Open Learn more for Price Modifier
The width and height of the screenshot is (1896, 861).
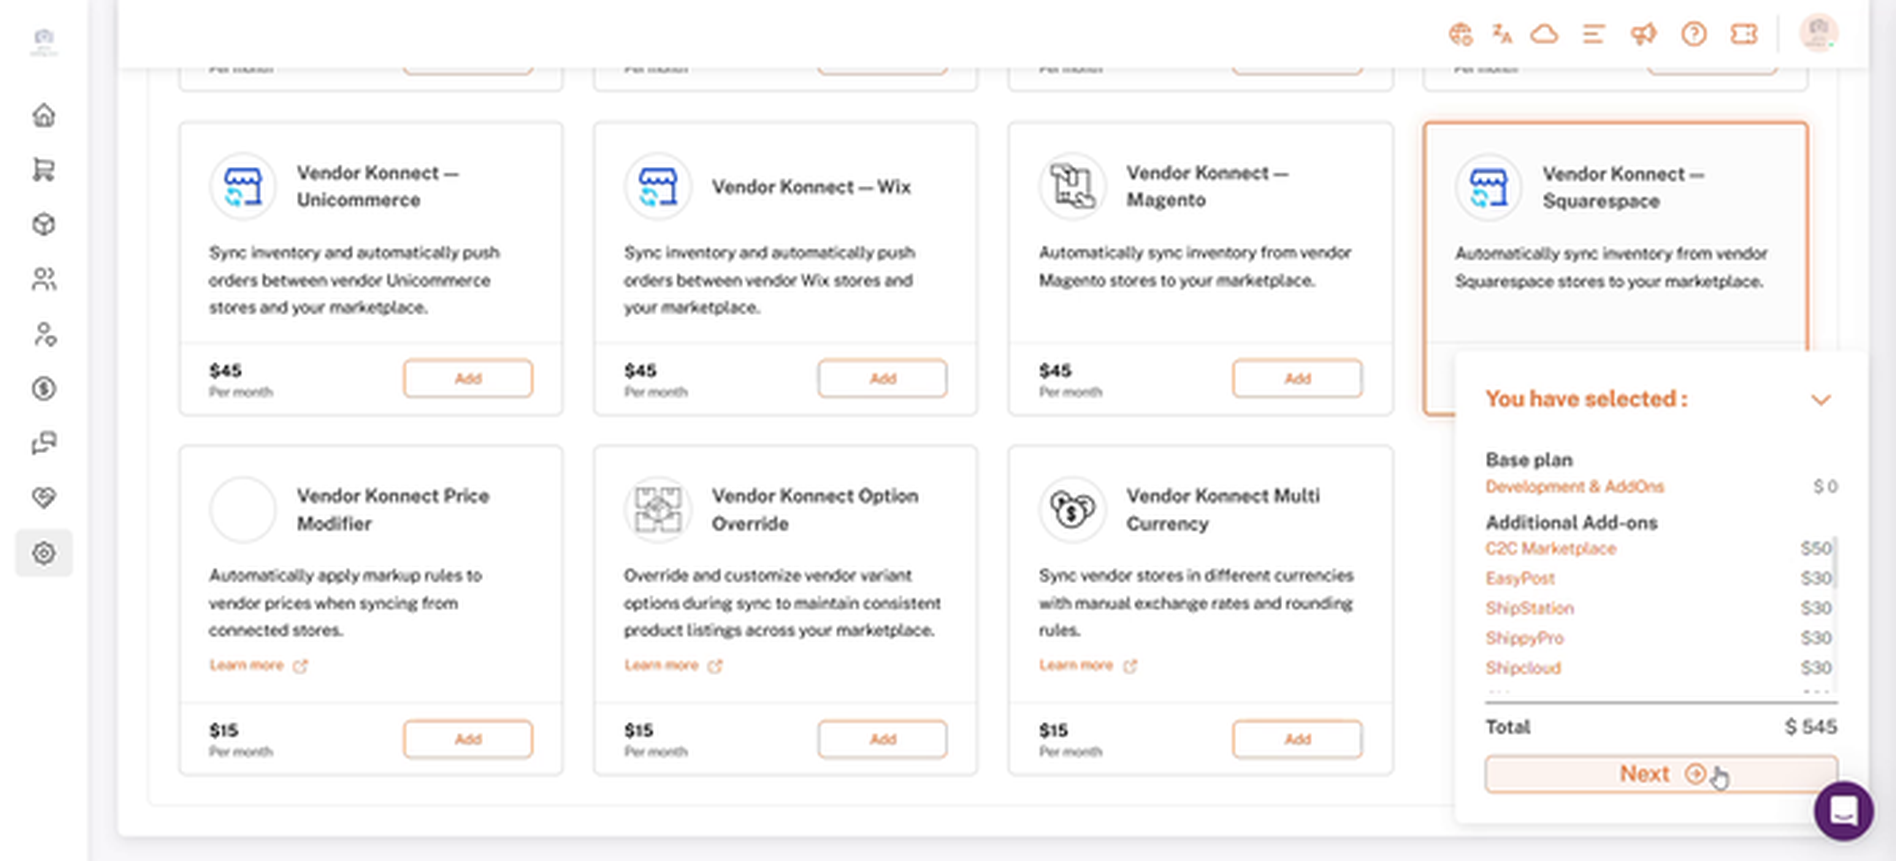pyautogui.click(x=258, y=665)
